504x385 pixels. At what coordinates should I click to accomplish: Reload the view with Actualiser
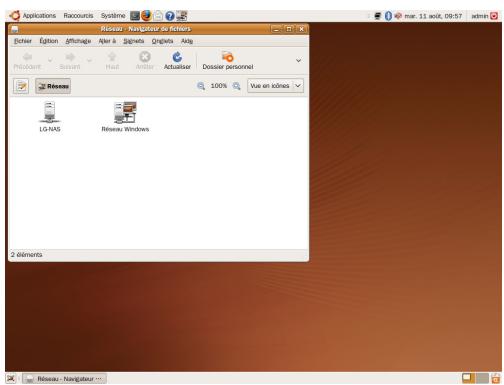pyautogui.click(x=177, y=60)
